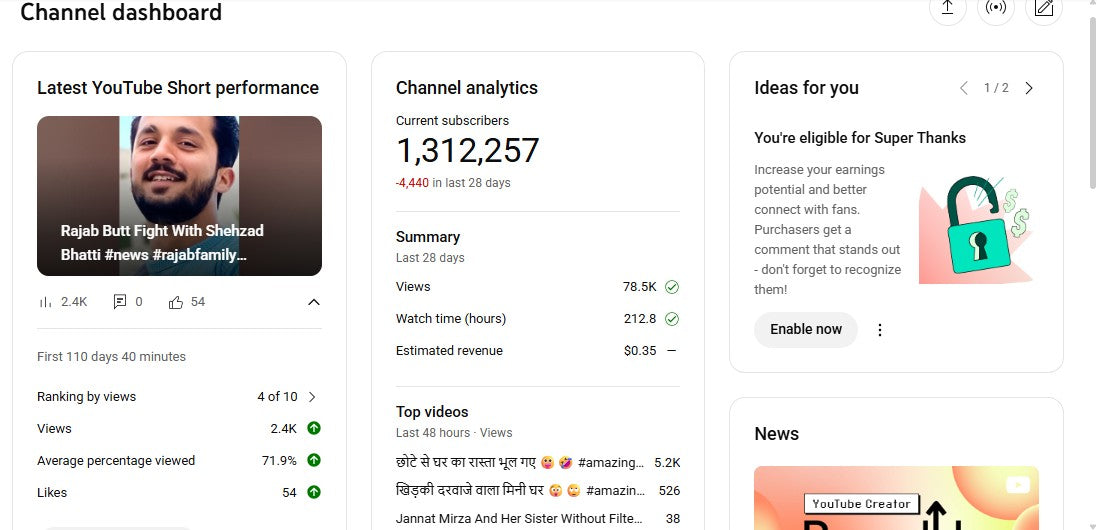The image size is (1097, 530).
Task: Click the green checkmark next to Watch time
Action: 672,319
